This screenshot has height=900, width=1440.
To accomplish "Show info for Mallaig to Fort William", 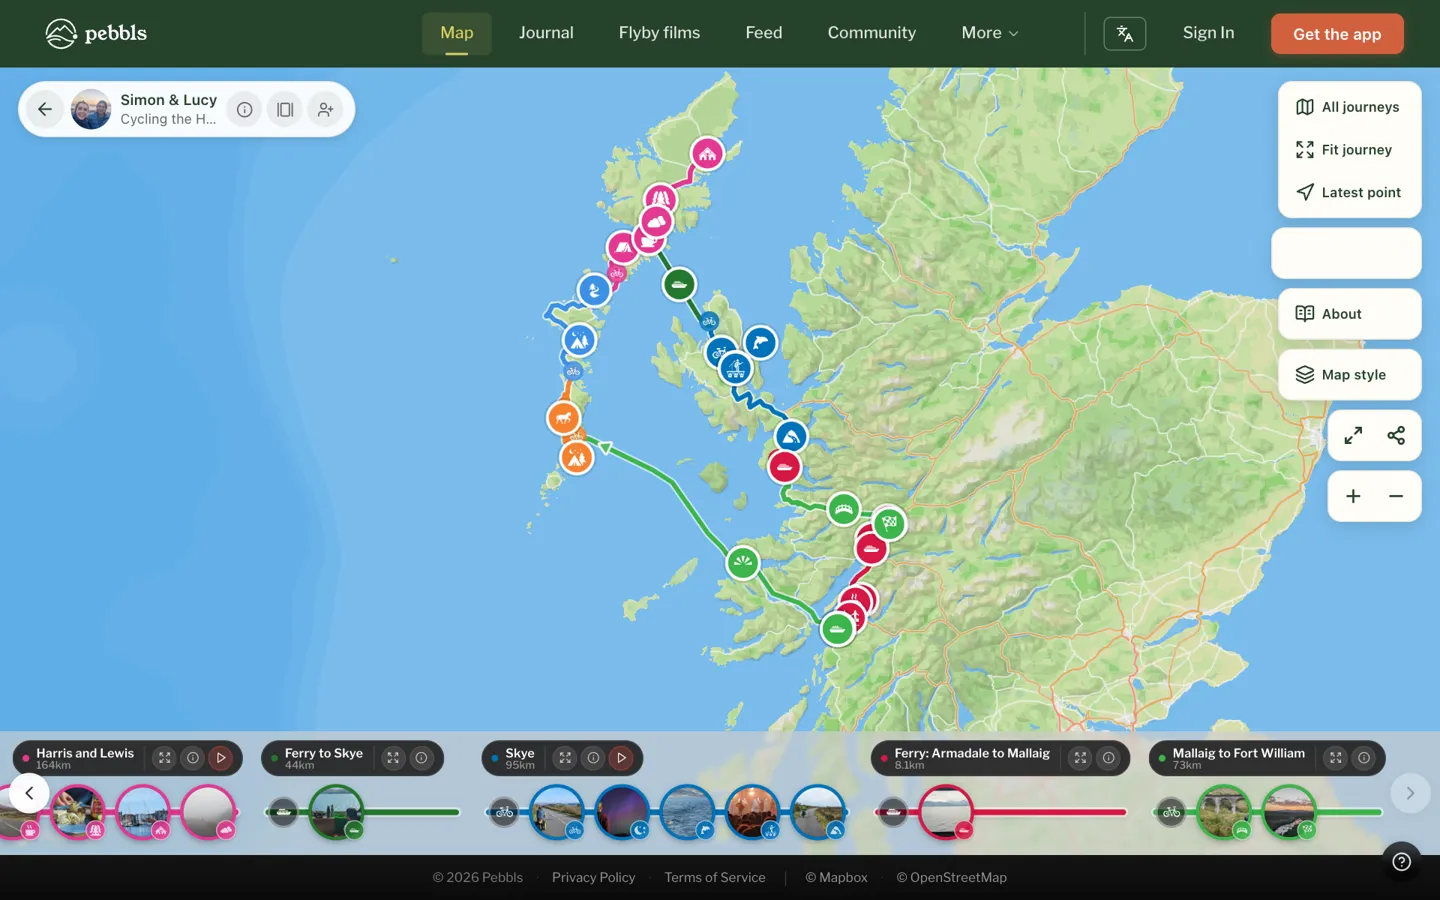I will (1364, 758).
